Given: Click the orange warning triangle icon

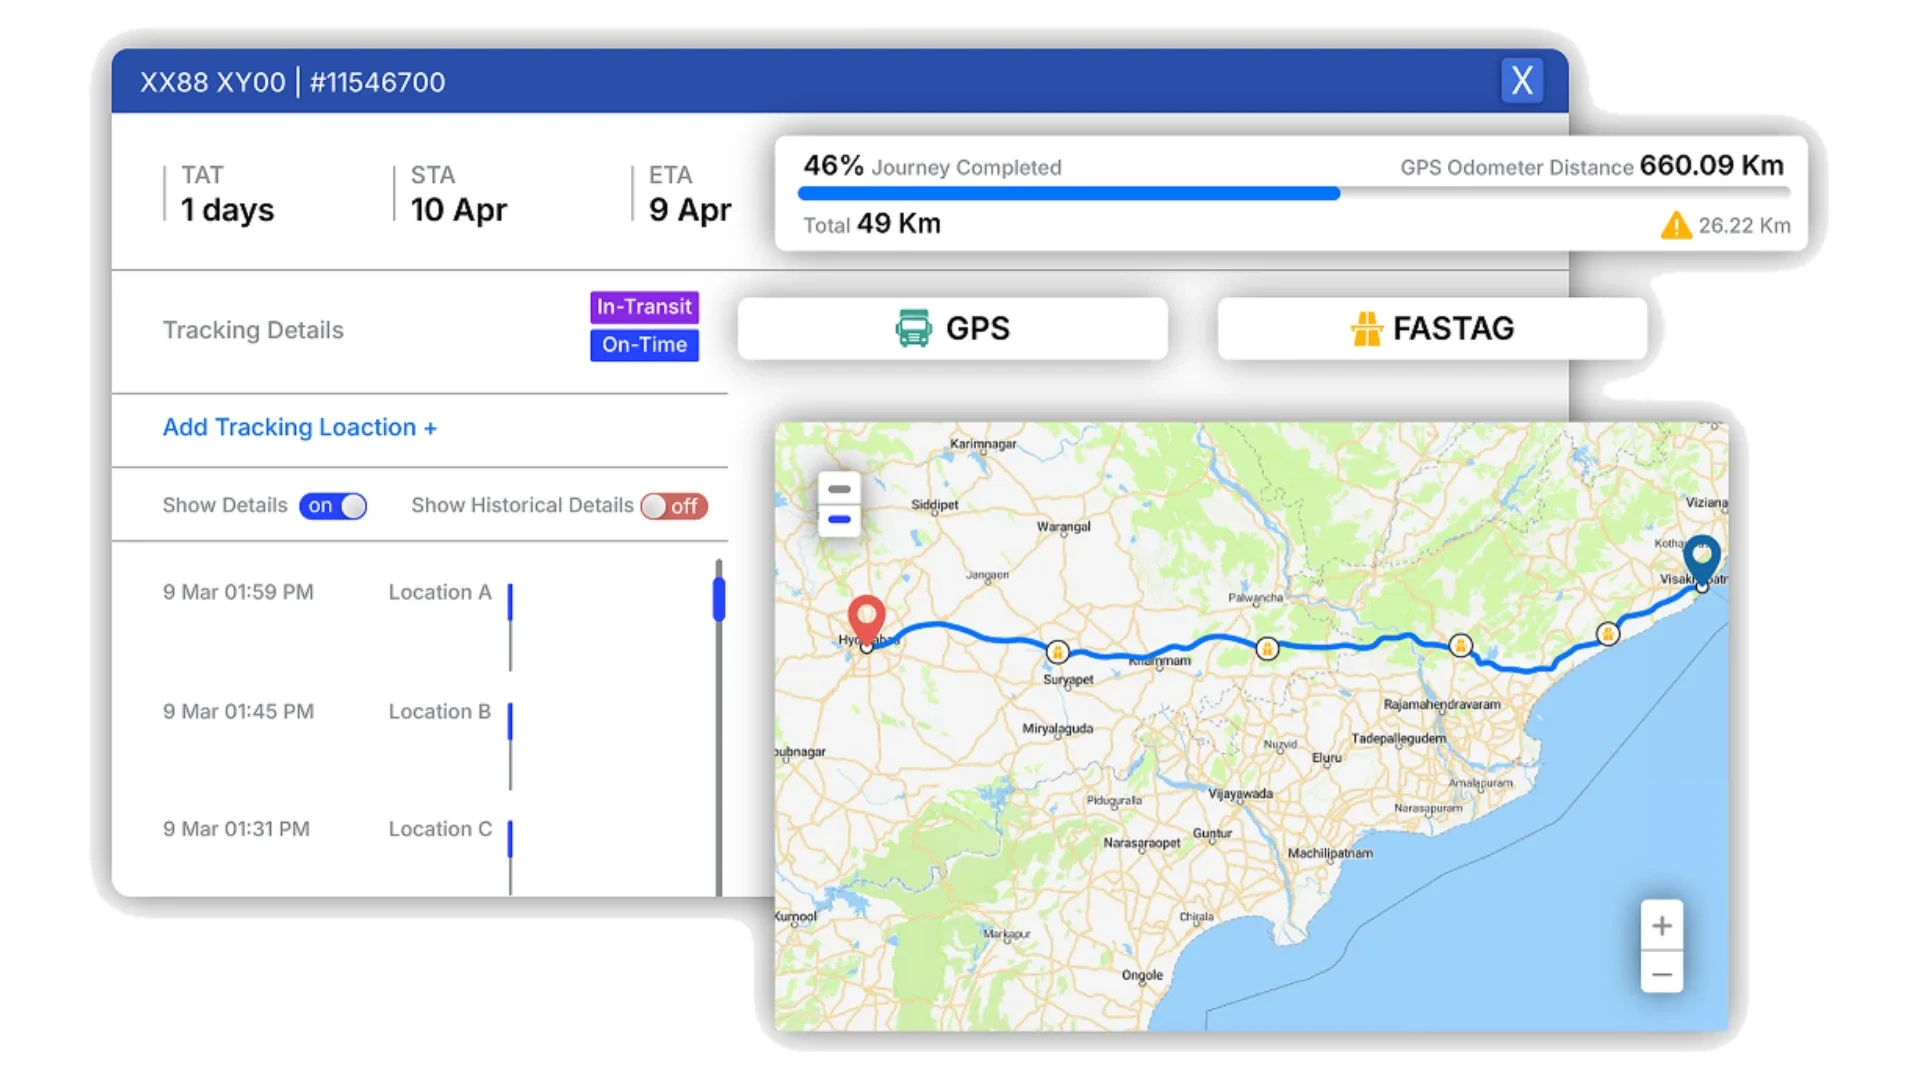Looking at the screenshot, I should click(x=1676, y=225).
